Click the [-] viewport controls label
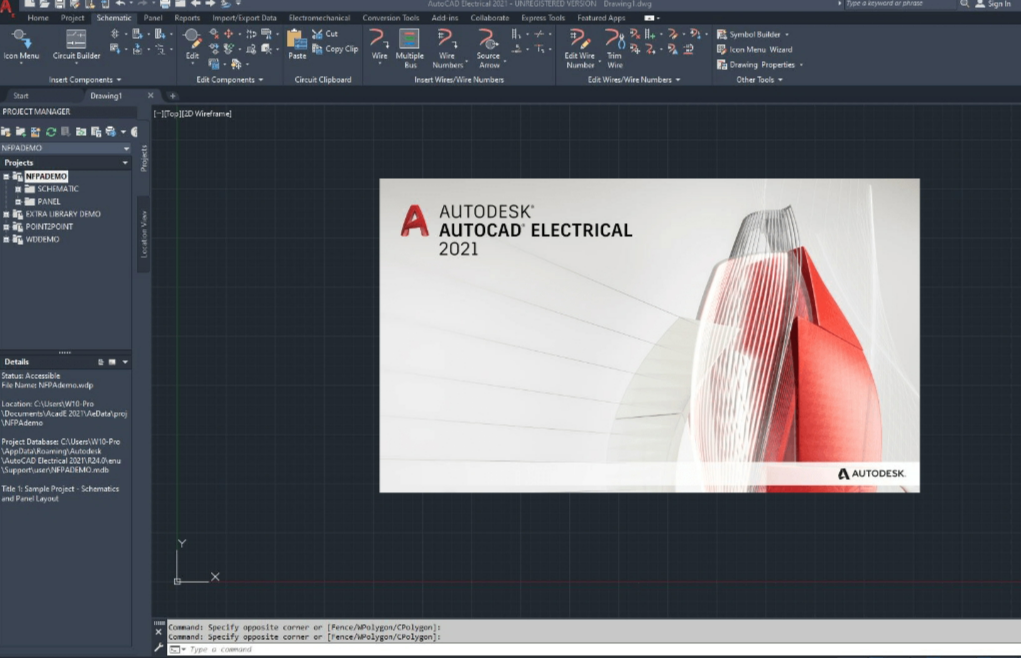The height and width of the screenshot is (658, 1021). (158, 113)
